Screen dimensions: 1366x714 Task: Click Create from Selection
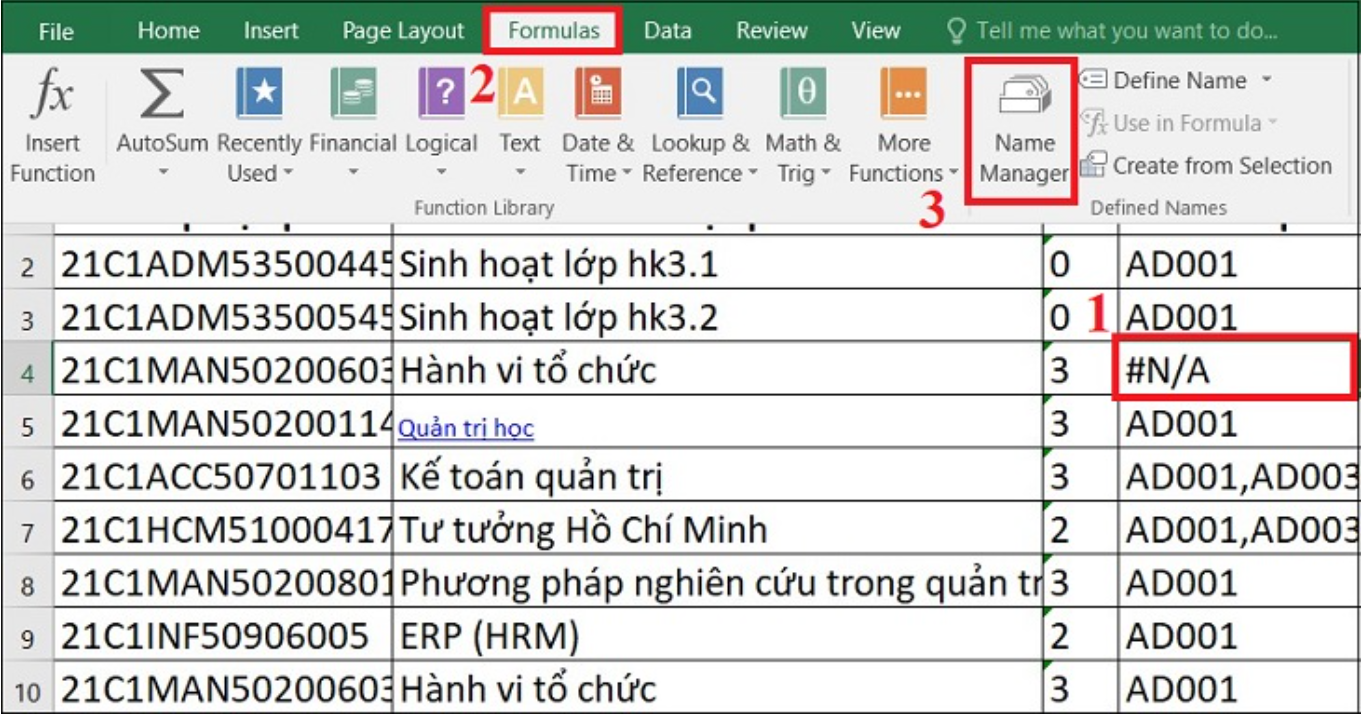click(1206, 165)
